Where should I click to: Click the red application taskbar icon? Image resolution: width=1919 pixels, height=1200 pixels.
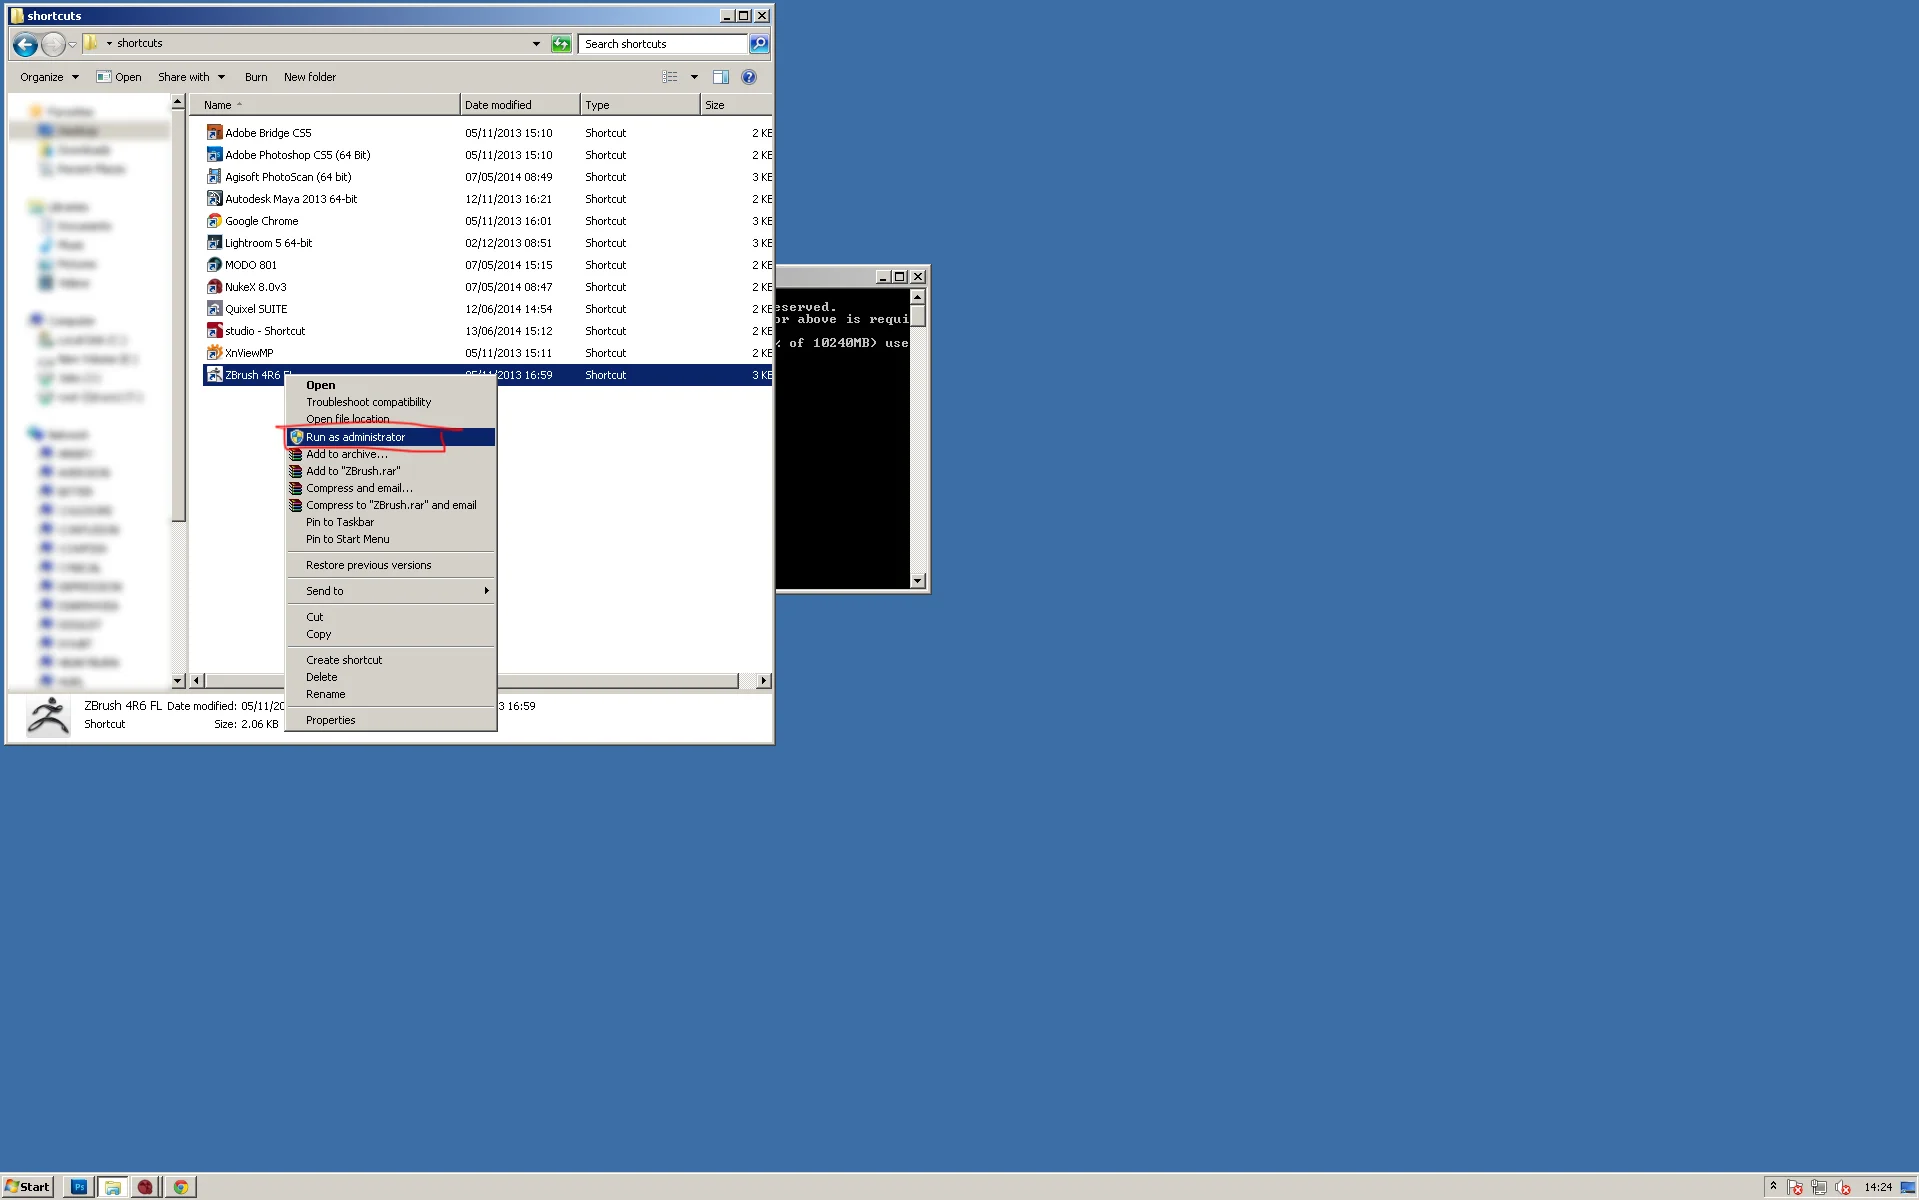pos(146,1187)
